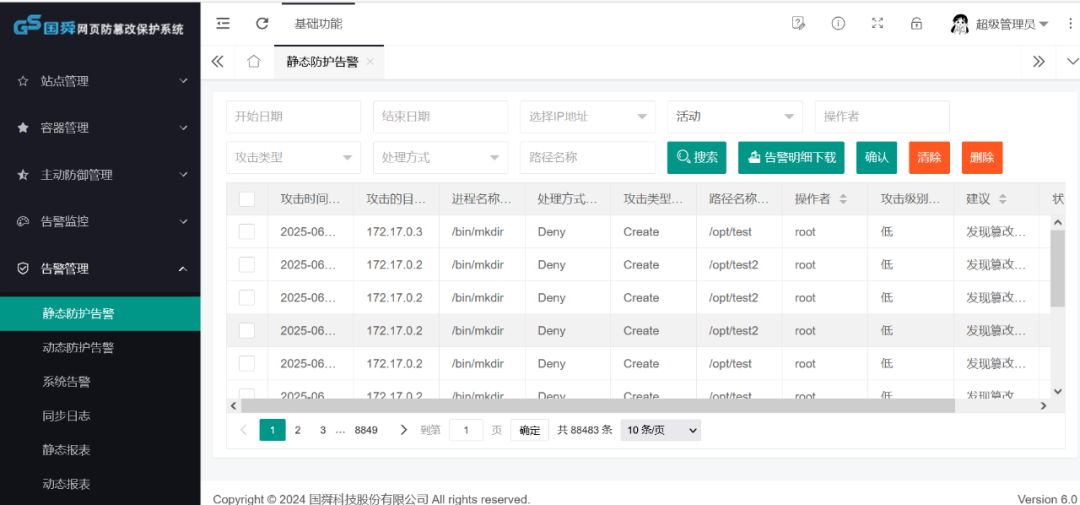Collapse sidebar with the menu fold icon

(223, 23)
